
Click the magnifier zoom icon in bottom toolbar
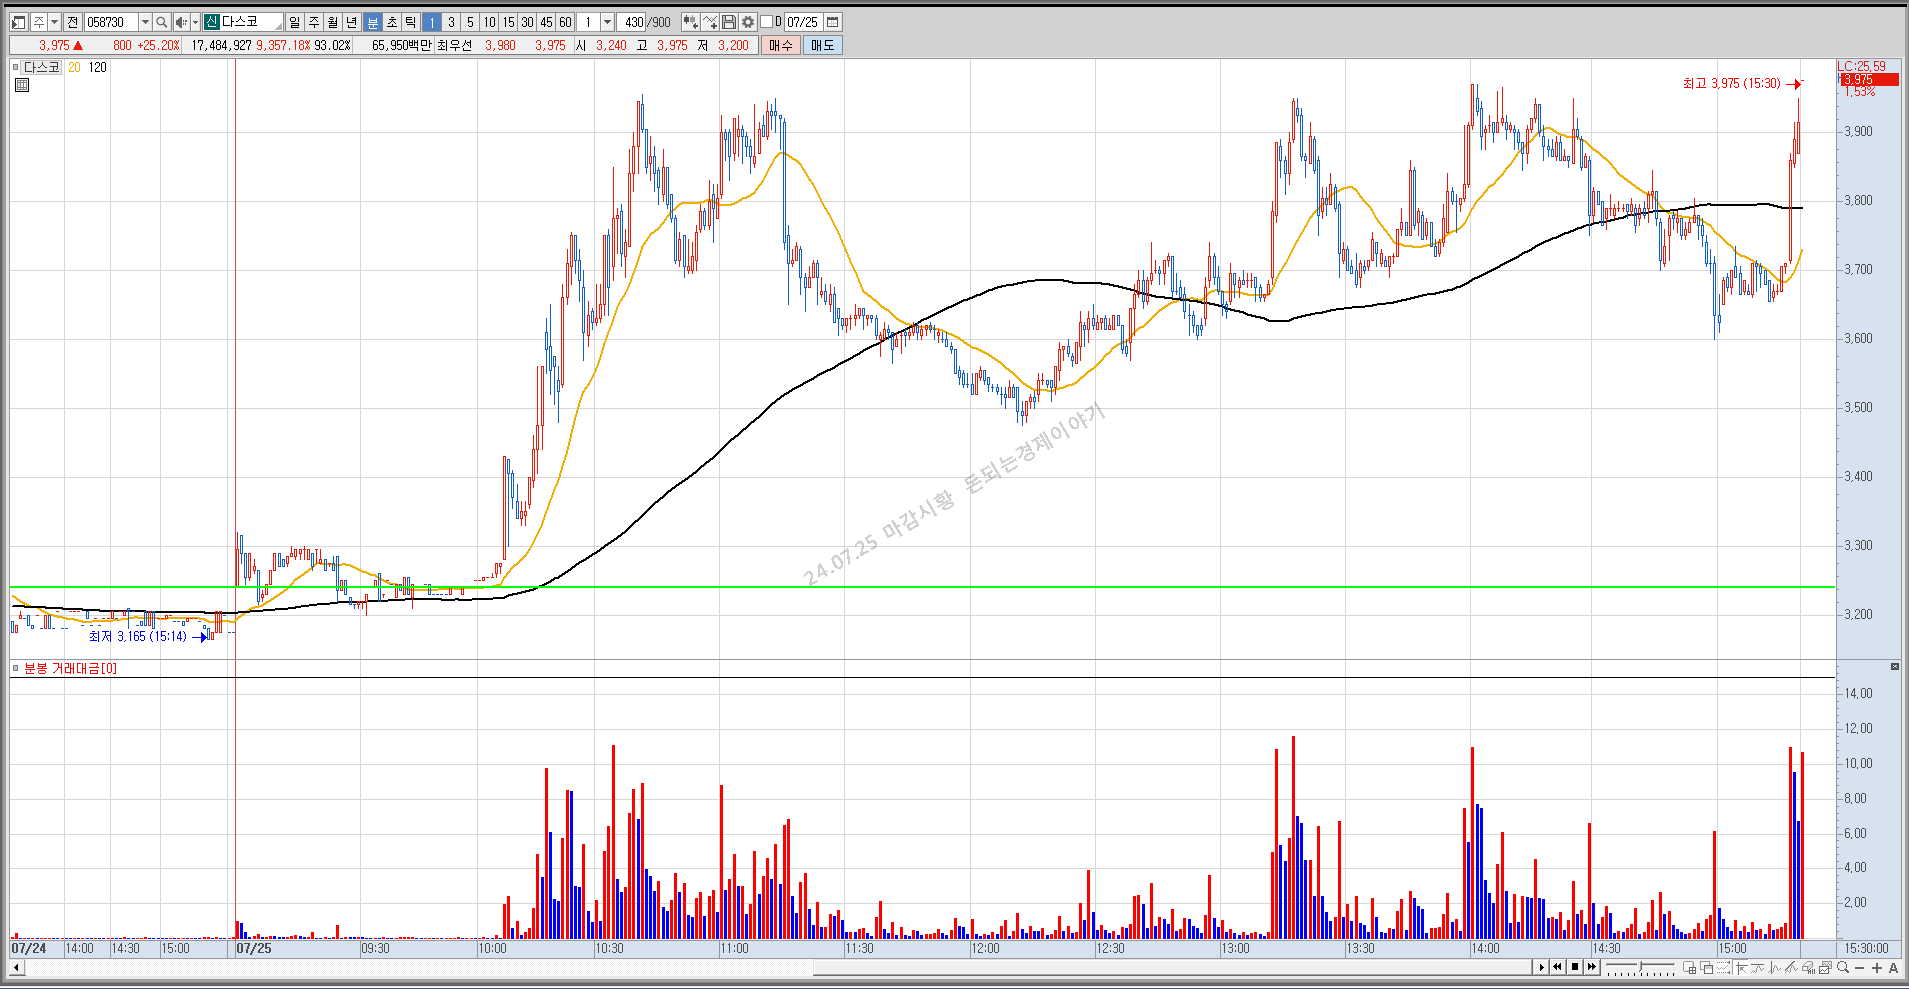point(1843,967)
